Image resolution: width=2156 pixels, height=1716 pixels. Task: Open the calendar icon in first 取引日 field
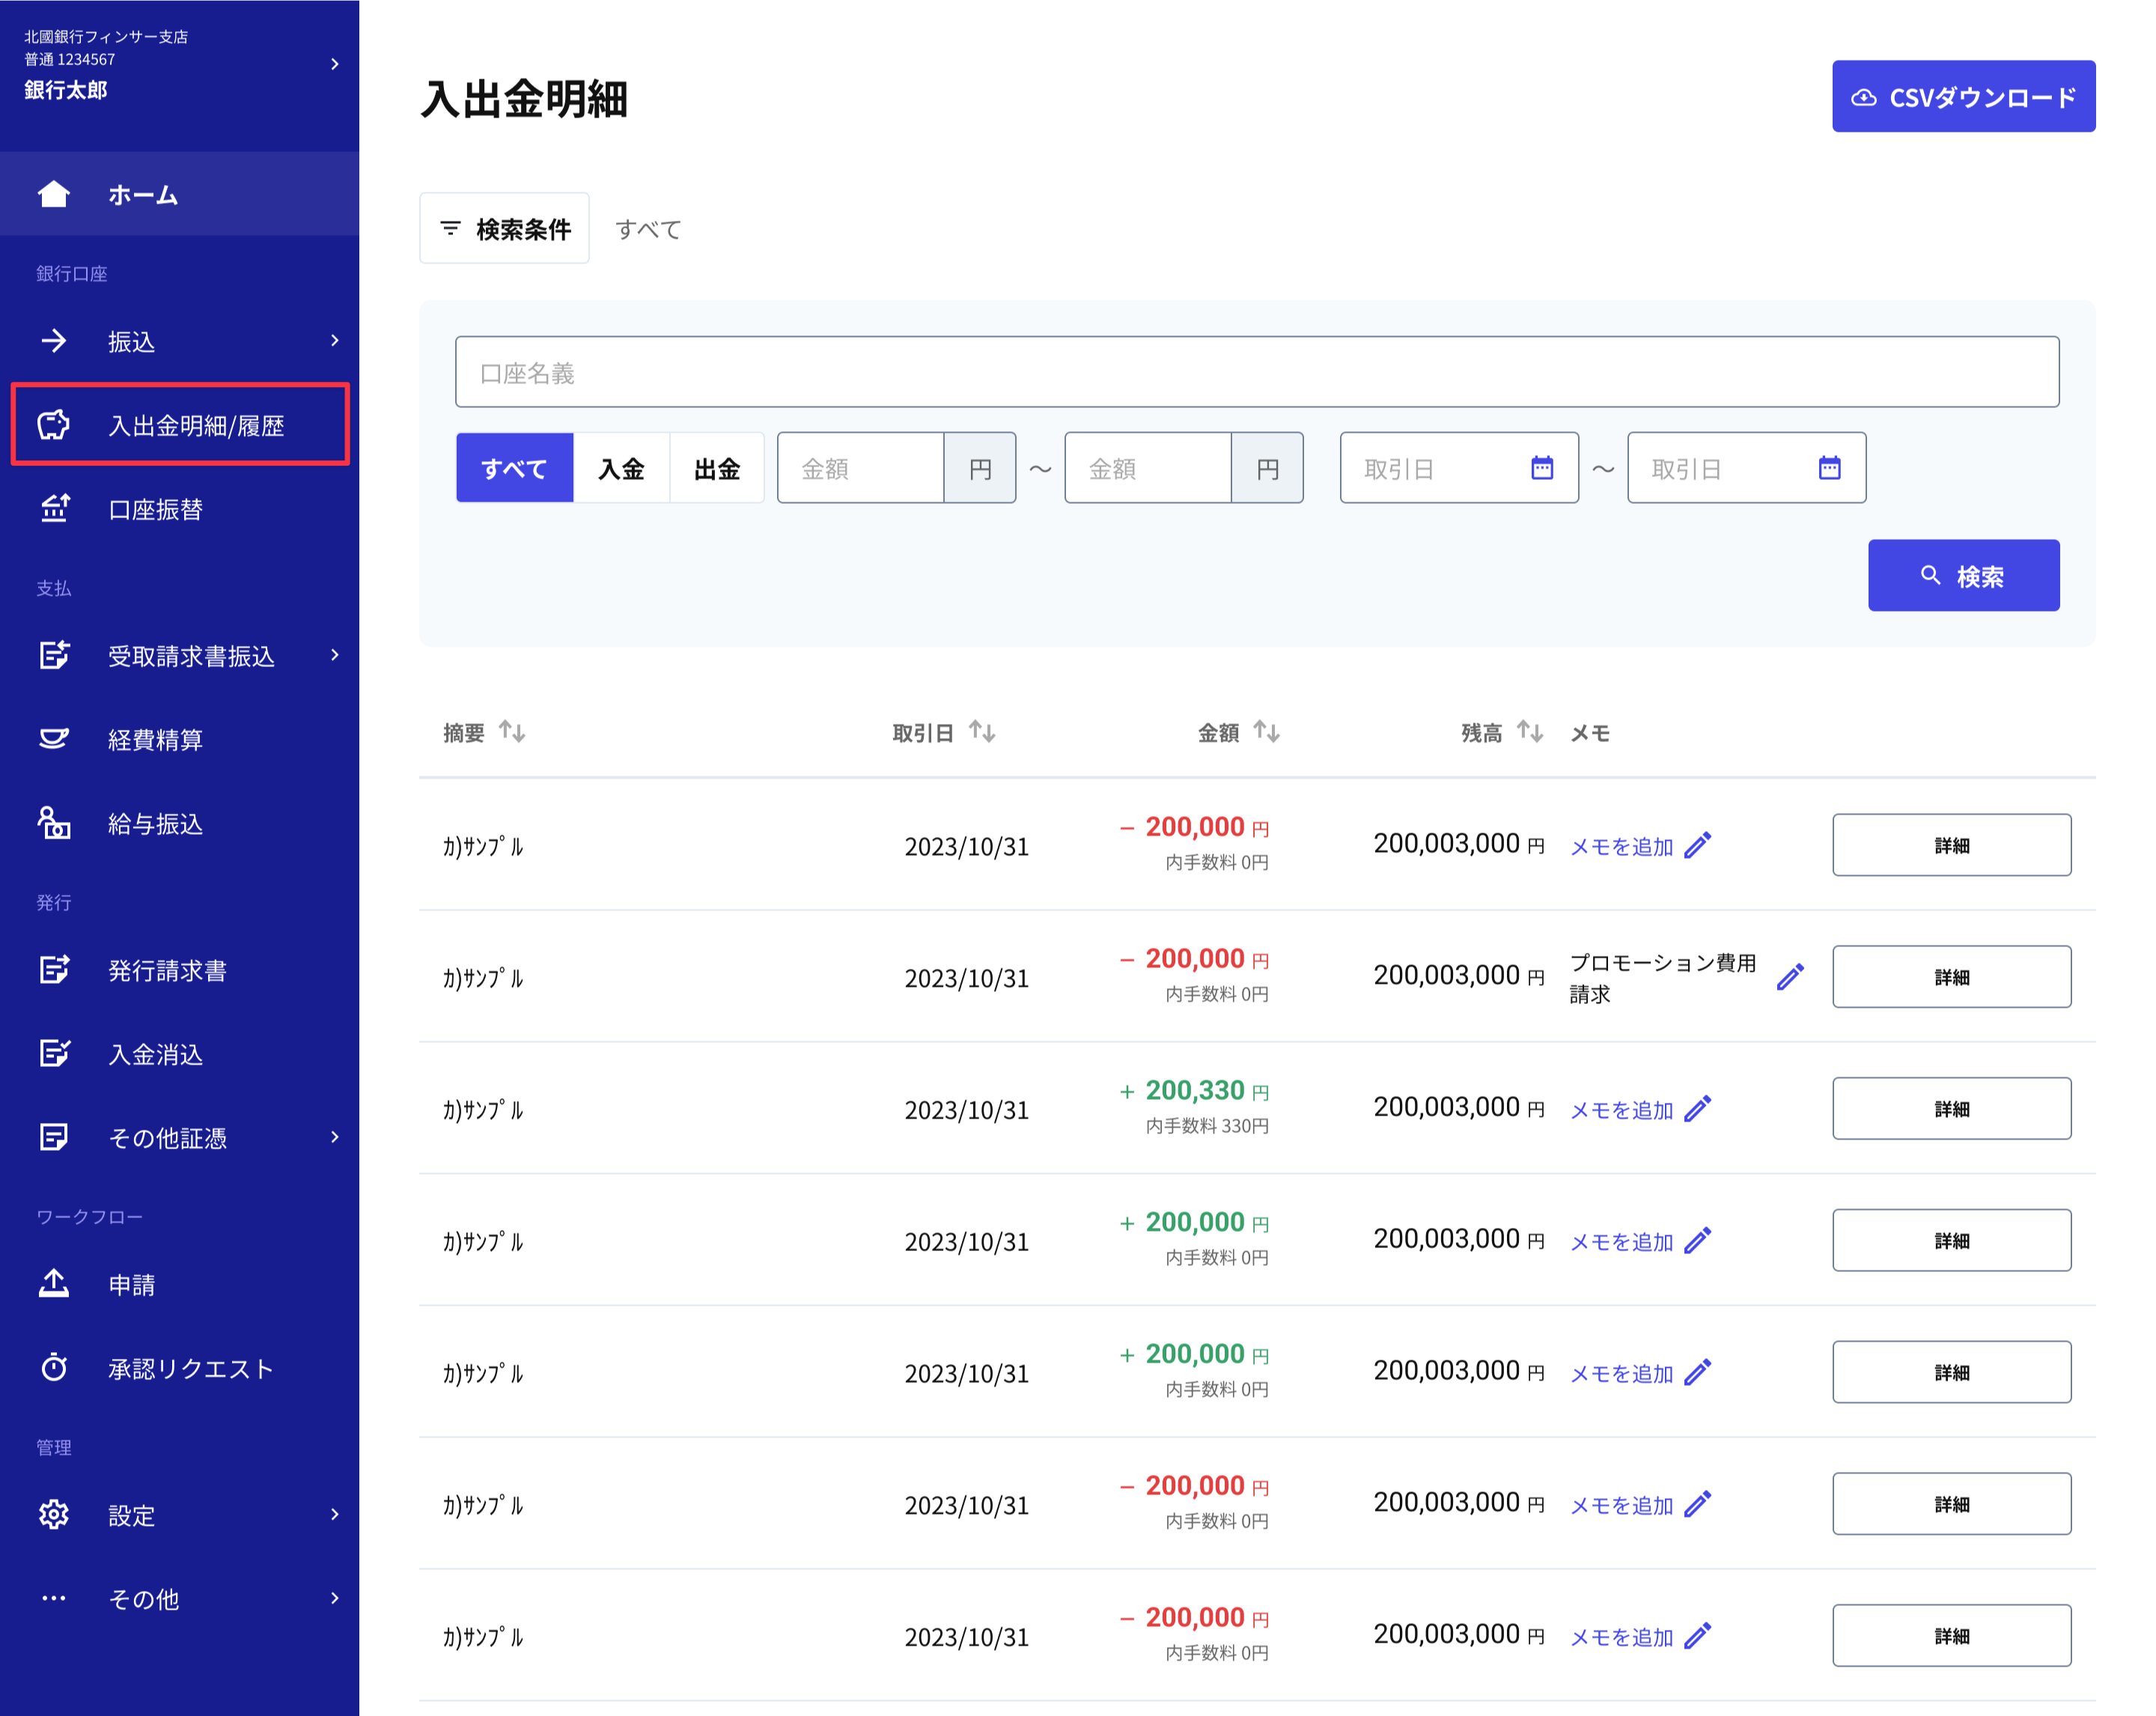tap(1541, 467)
